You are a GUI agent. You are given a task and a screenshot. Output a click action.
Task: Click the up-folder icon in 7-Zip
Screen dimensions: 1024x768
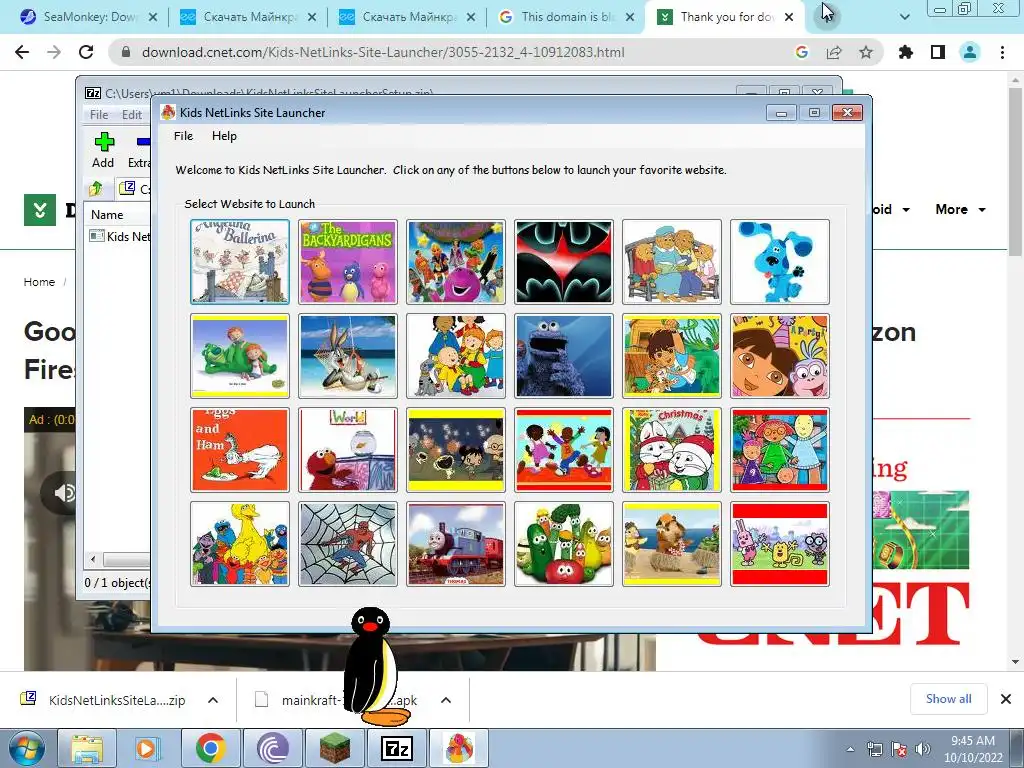(96, 189)
